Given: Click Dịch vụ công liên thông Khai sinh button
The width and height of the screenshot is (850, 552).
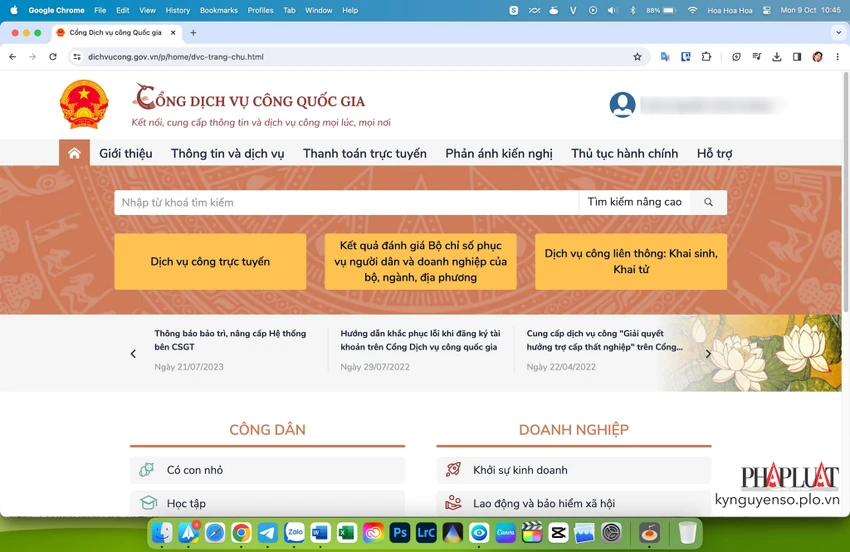Looking at the screenshot, I should 631,261.
